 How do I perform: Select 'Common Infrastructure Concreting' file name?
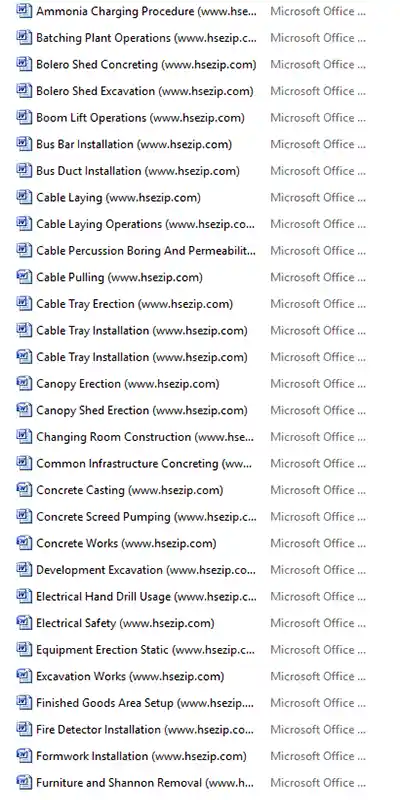click(x=144, y=463)
